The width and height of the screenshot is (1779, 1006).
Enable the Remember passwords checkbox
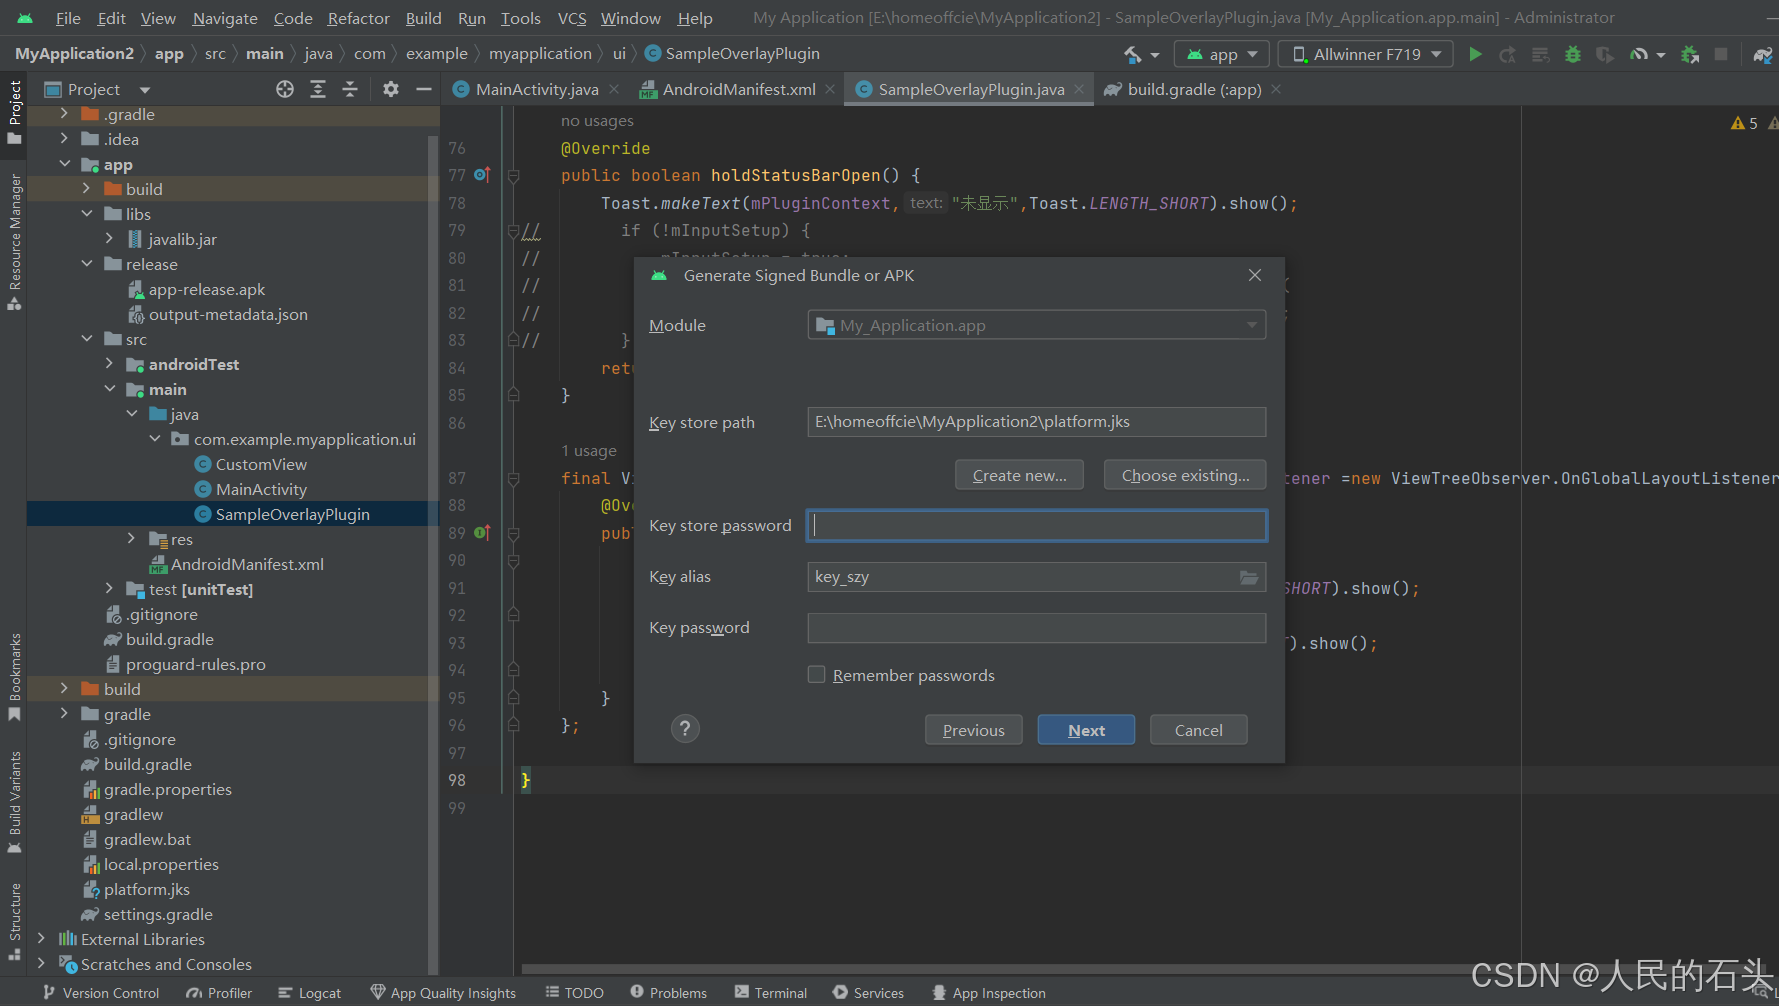point(816,674)
